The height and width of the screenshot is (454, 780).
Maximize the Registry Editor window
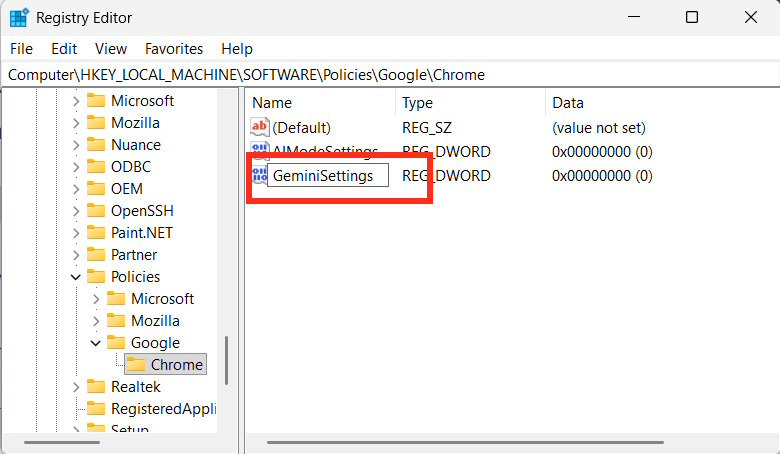(x=691, y=17)
